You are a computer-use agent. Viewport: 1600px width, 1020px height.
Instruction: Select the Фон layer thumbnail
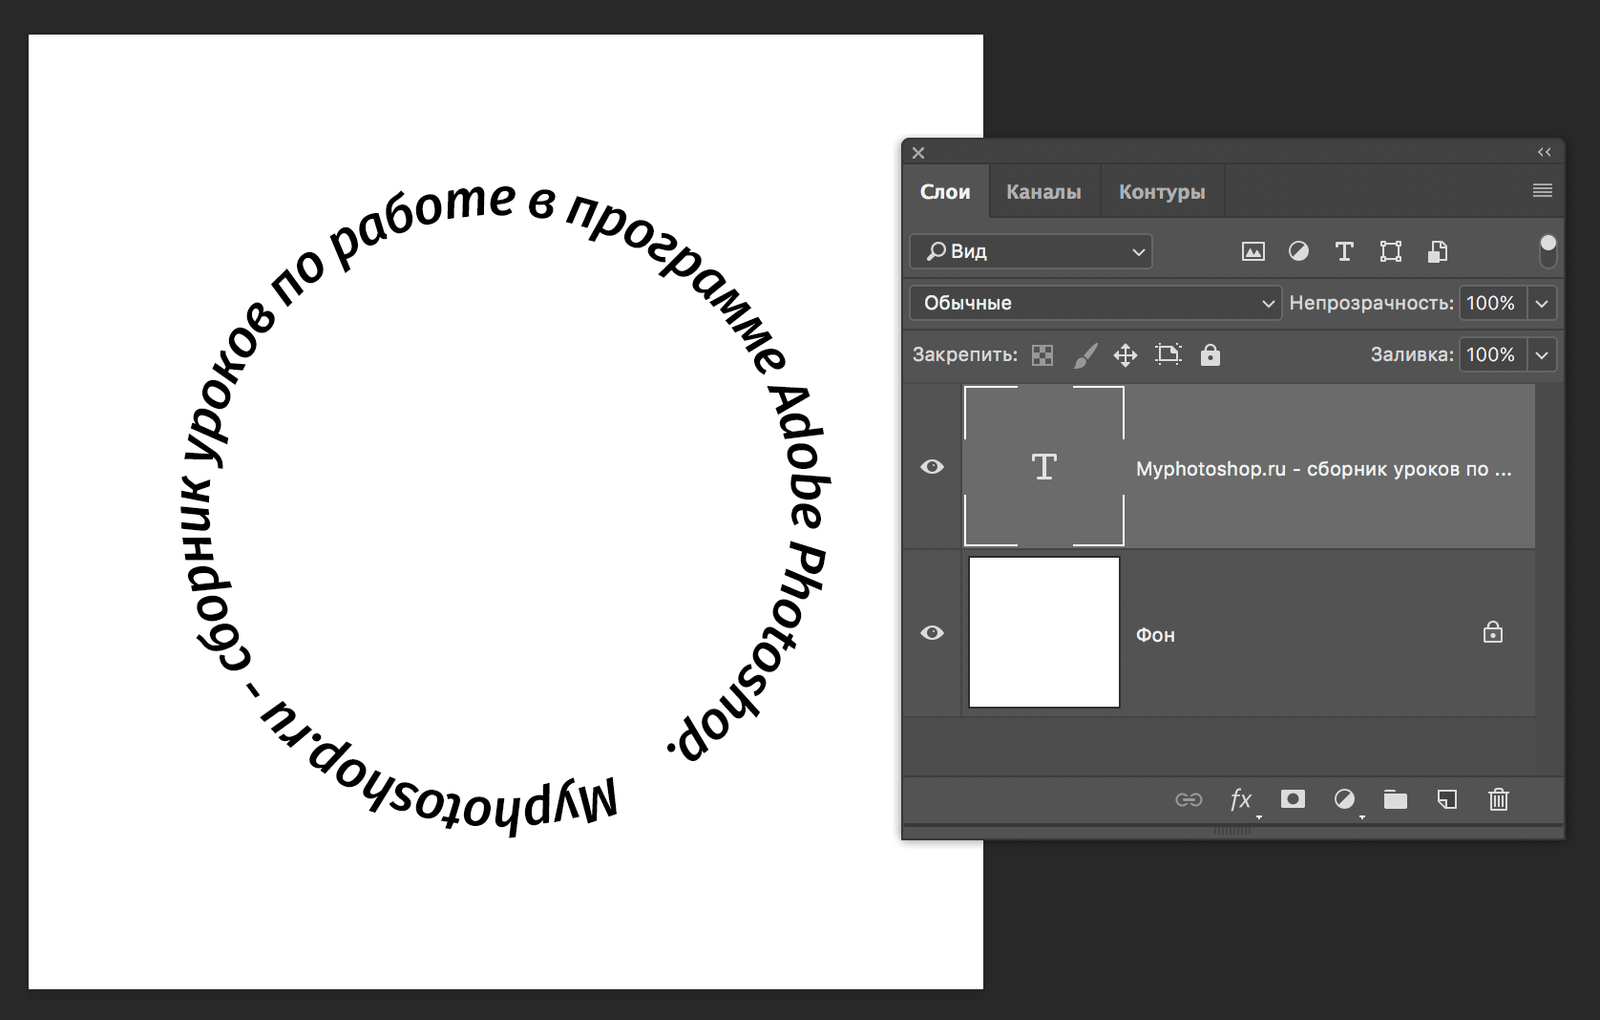pos(1044,633)
